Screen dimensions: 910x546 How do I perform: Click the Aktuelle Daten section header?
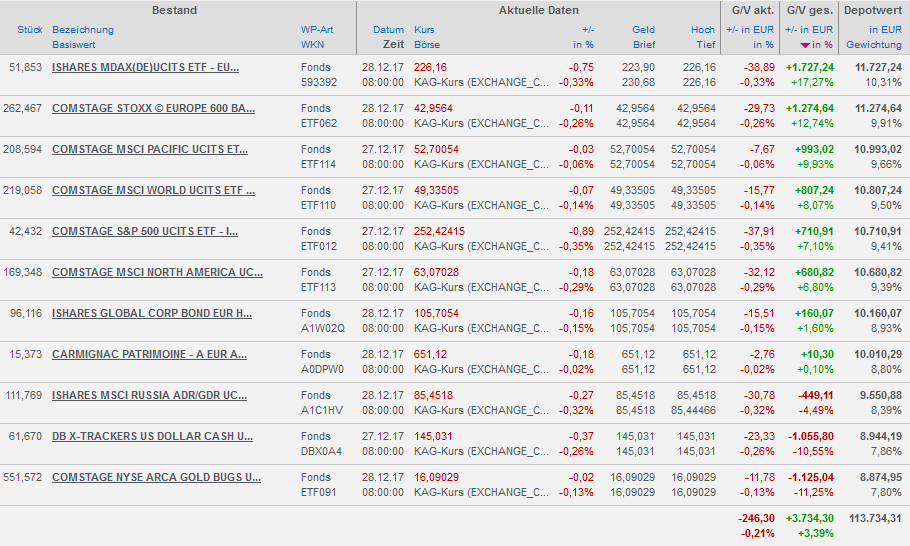[x=539, y=10]
